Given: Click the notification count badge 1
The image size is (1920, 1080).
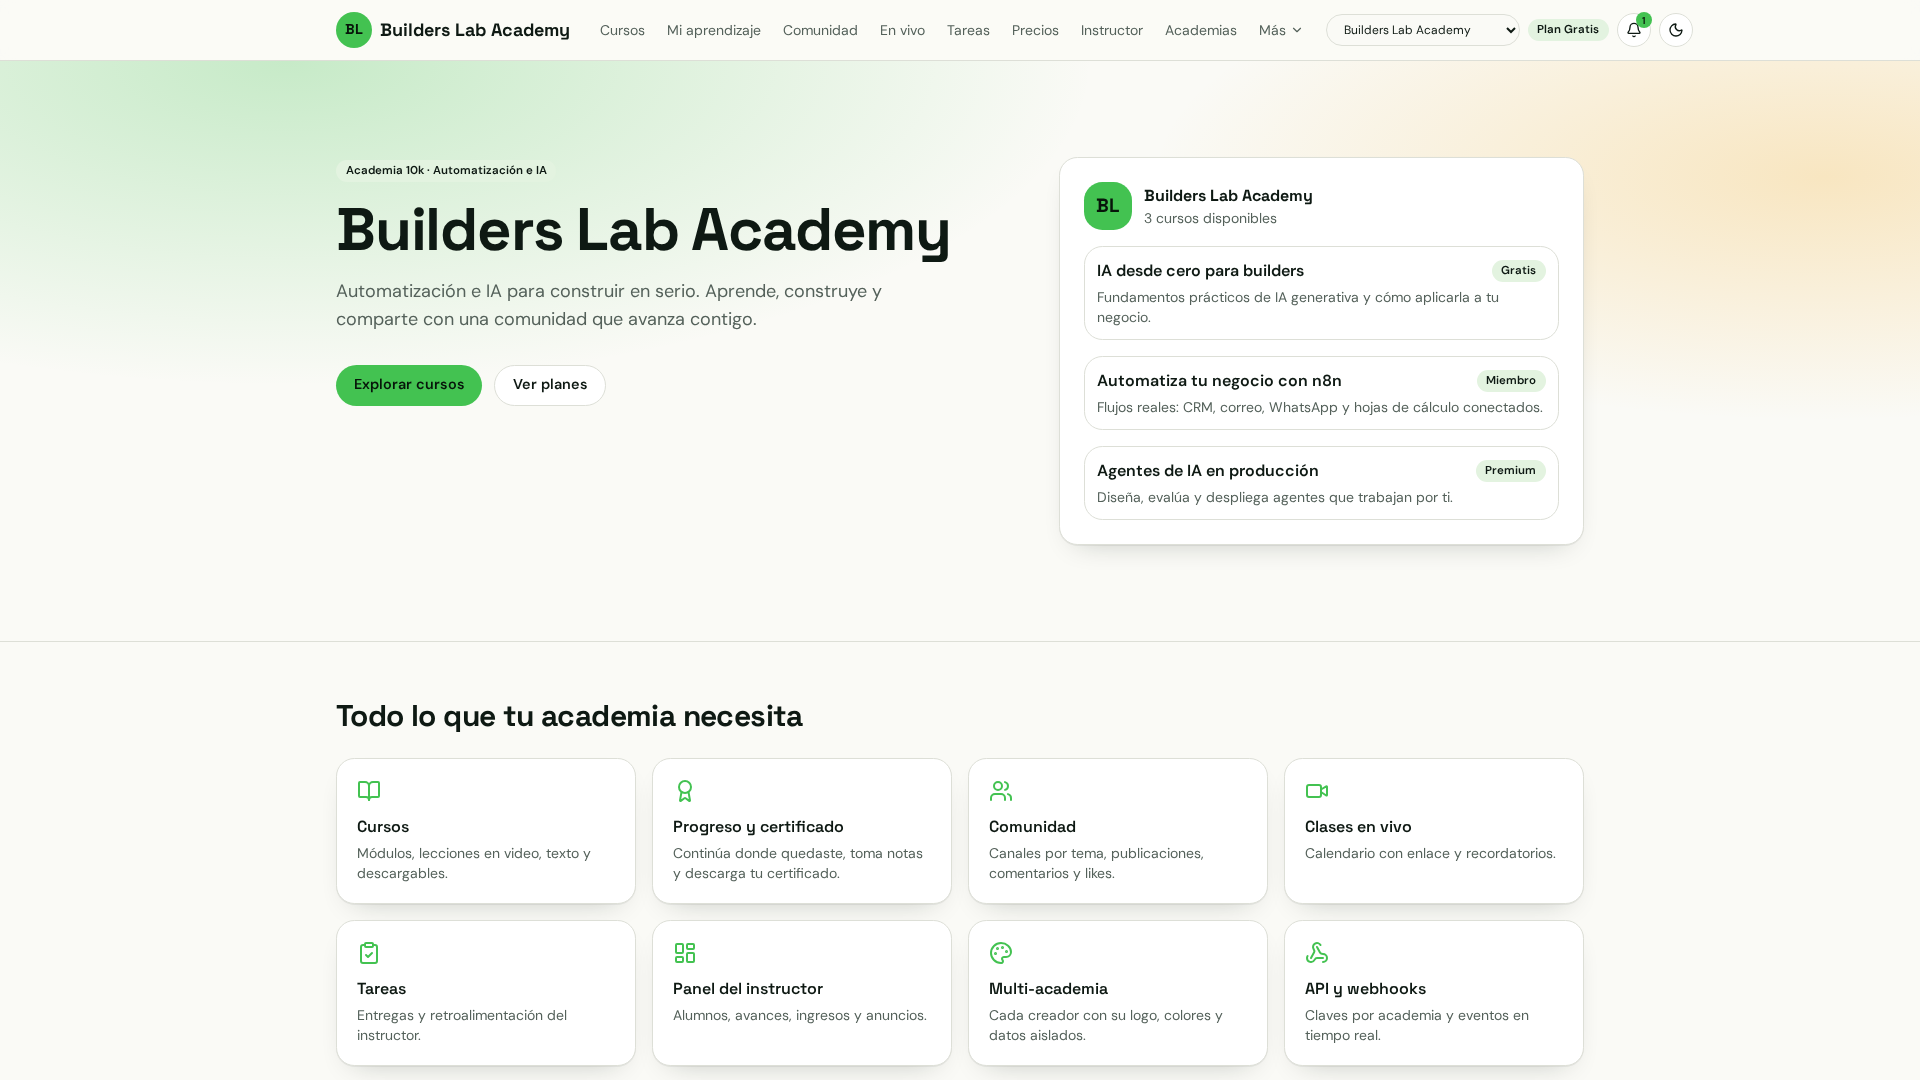Looking at the screenshot, I should click(1644, 20).
